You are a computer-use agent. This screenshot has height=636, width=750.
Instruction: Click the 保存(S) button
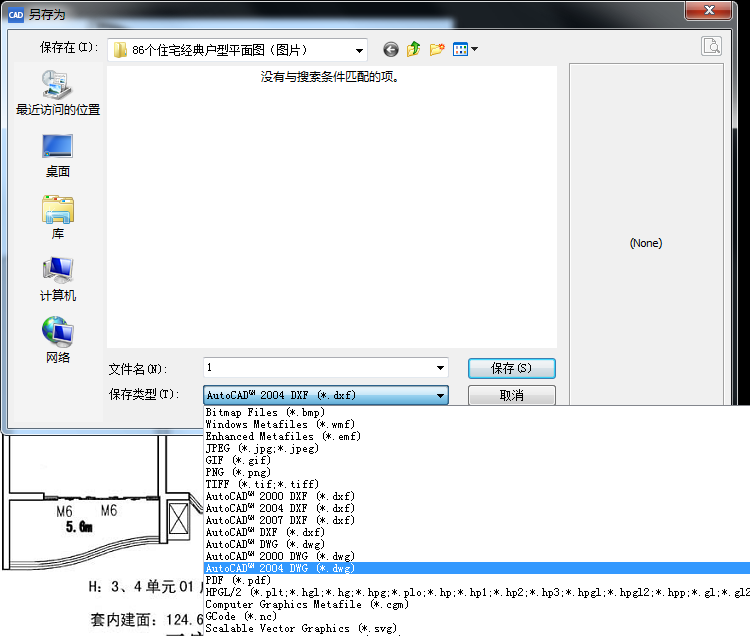pyautogui.click(x=511, y=368)
